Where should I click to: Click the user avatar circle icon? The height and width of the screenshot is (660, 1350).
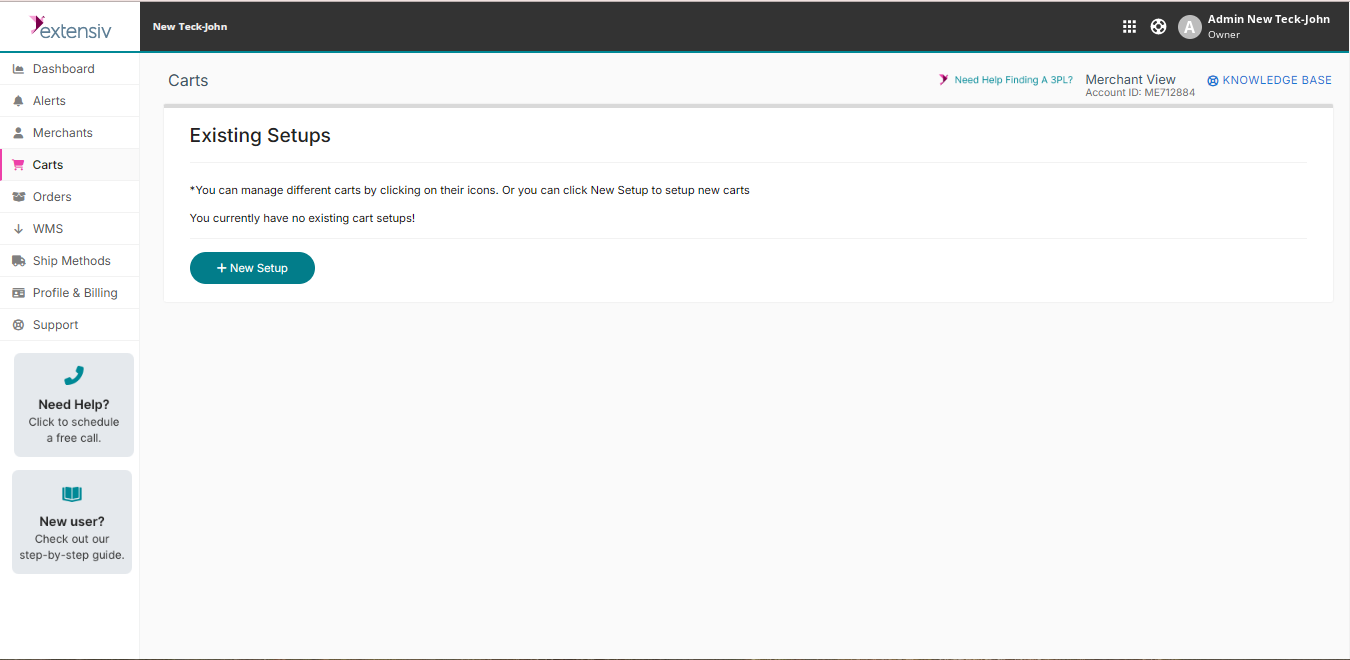coord(1189,27)
